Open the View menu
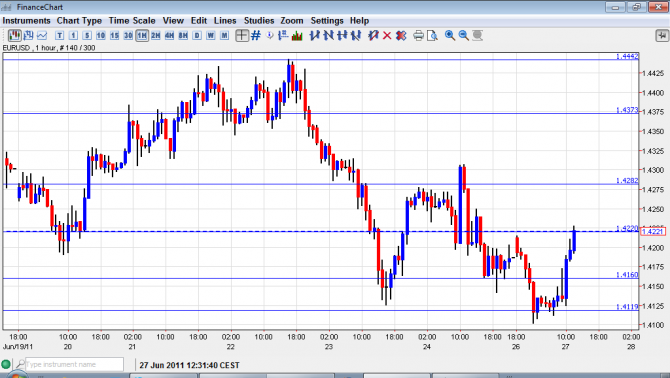 click(173, 21)
